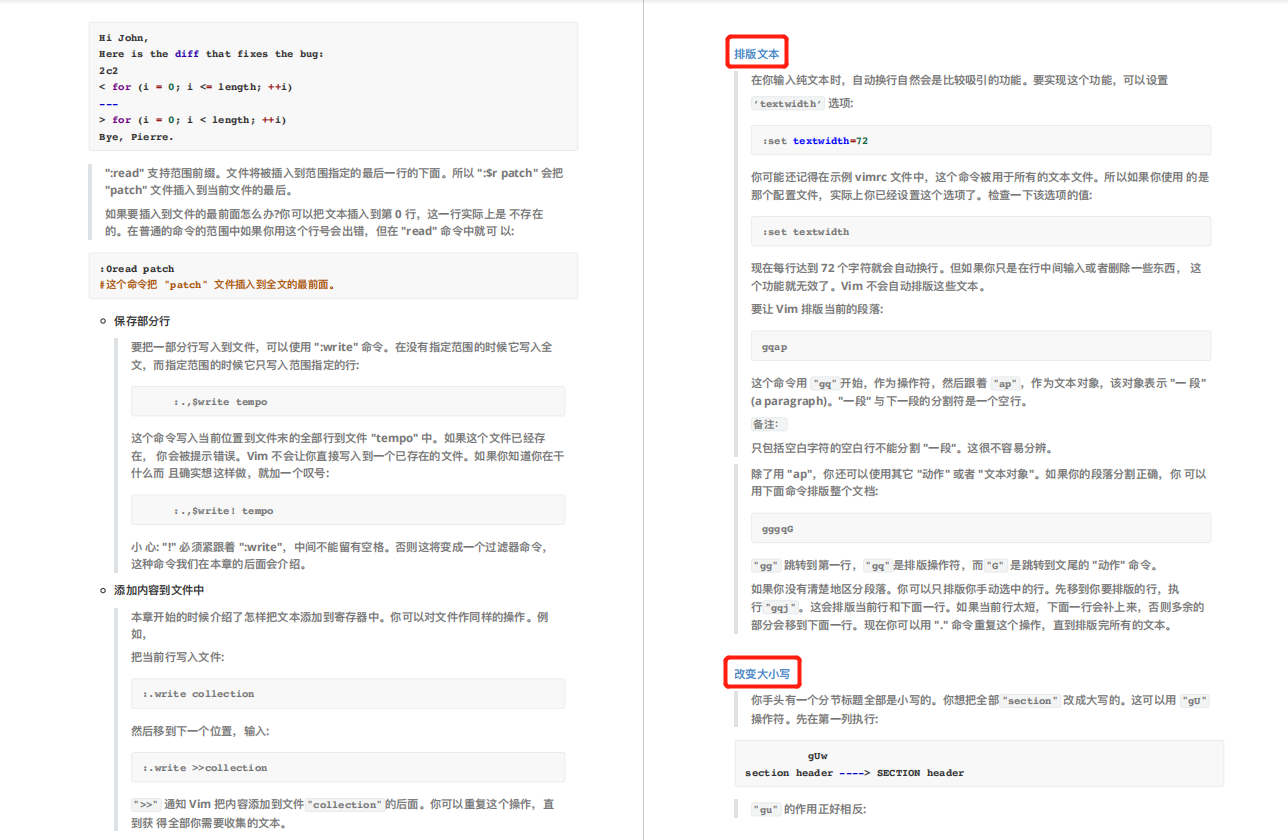Click the 'Bye, Pierre.' closing line
Screen dimensions: 1288x840
coord(136,136)
